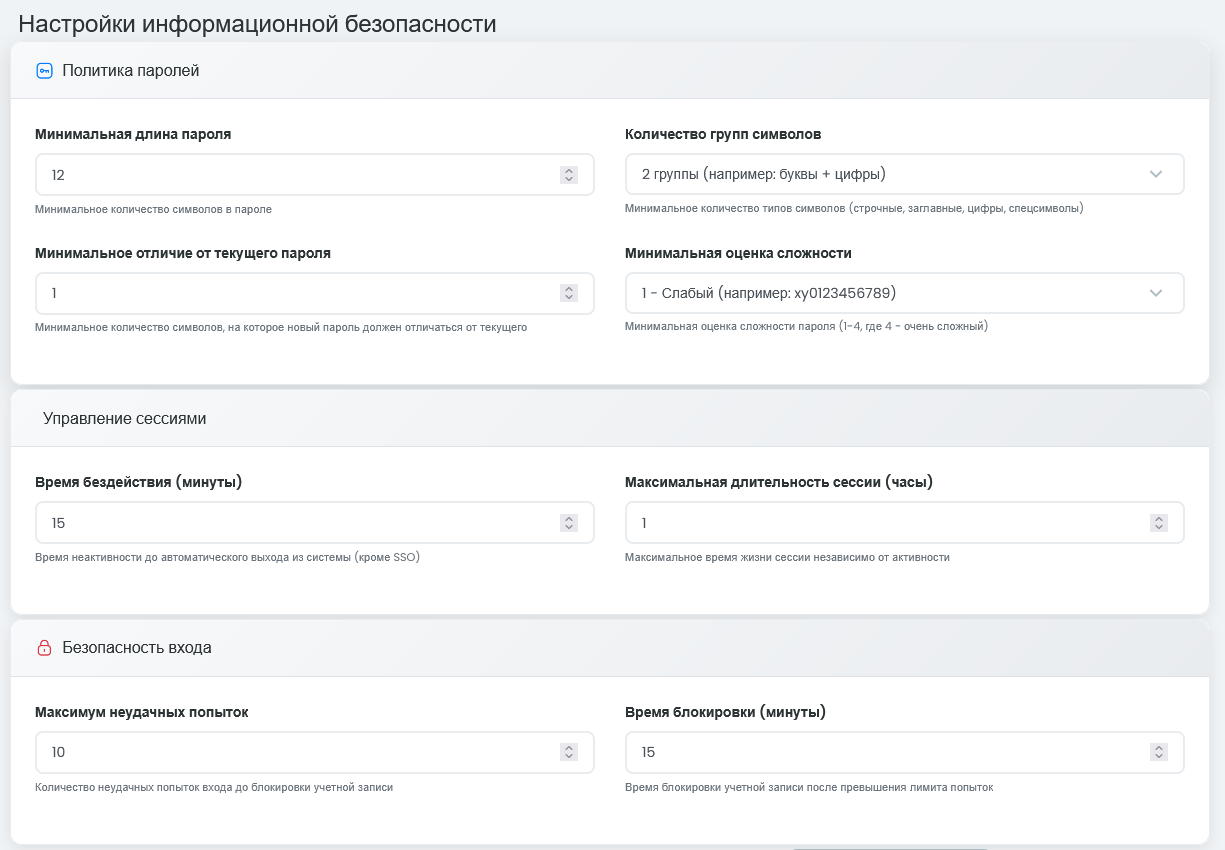Viewport: 1225px width, 850px height.
Task: Increase Минимальное отличие от текущего пароля value
Action: point(569,289)
